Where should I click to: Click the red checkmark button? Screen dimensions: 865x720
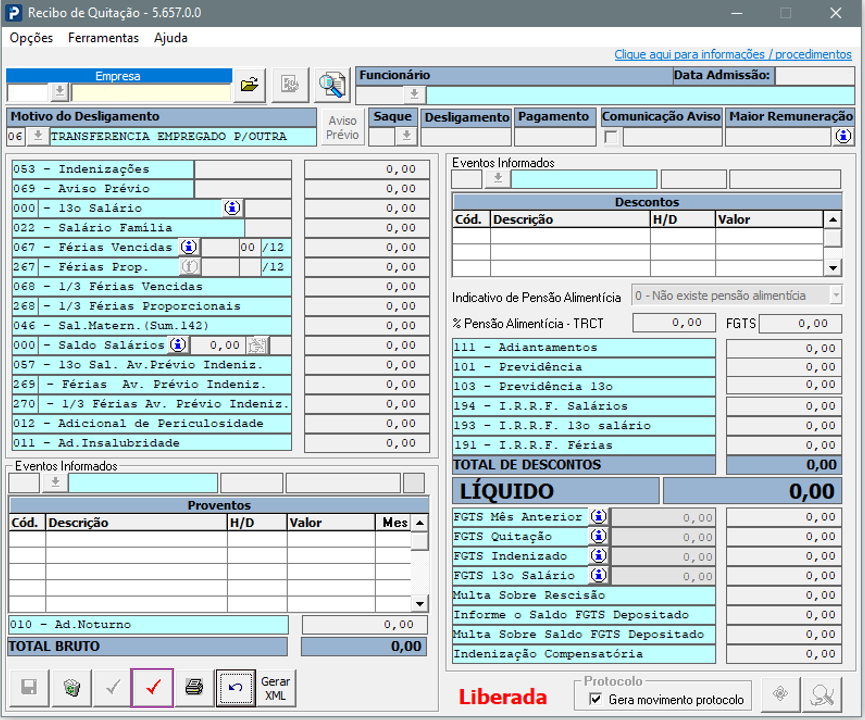[152, 688]
